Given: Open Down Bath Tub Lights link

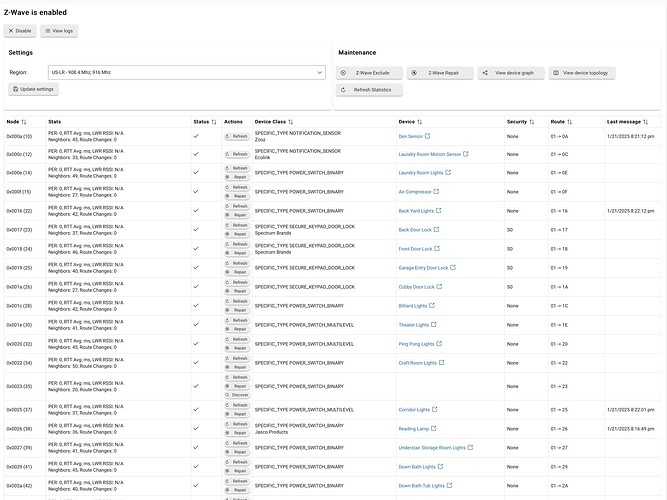Looking at the screenshot, I should [422, 486].
